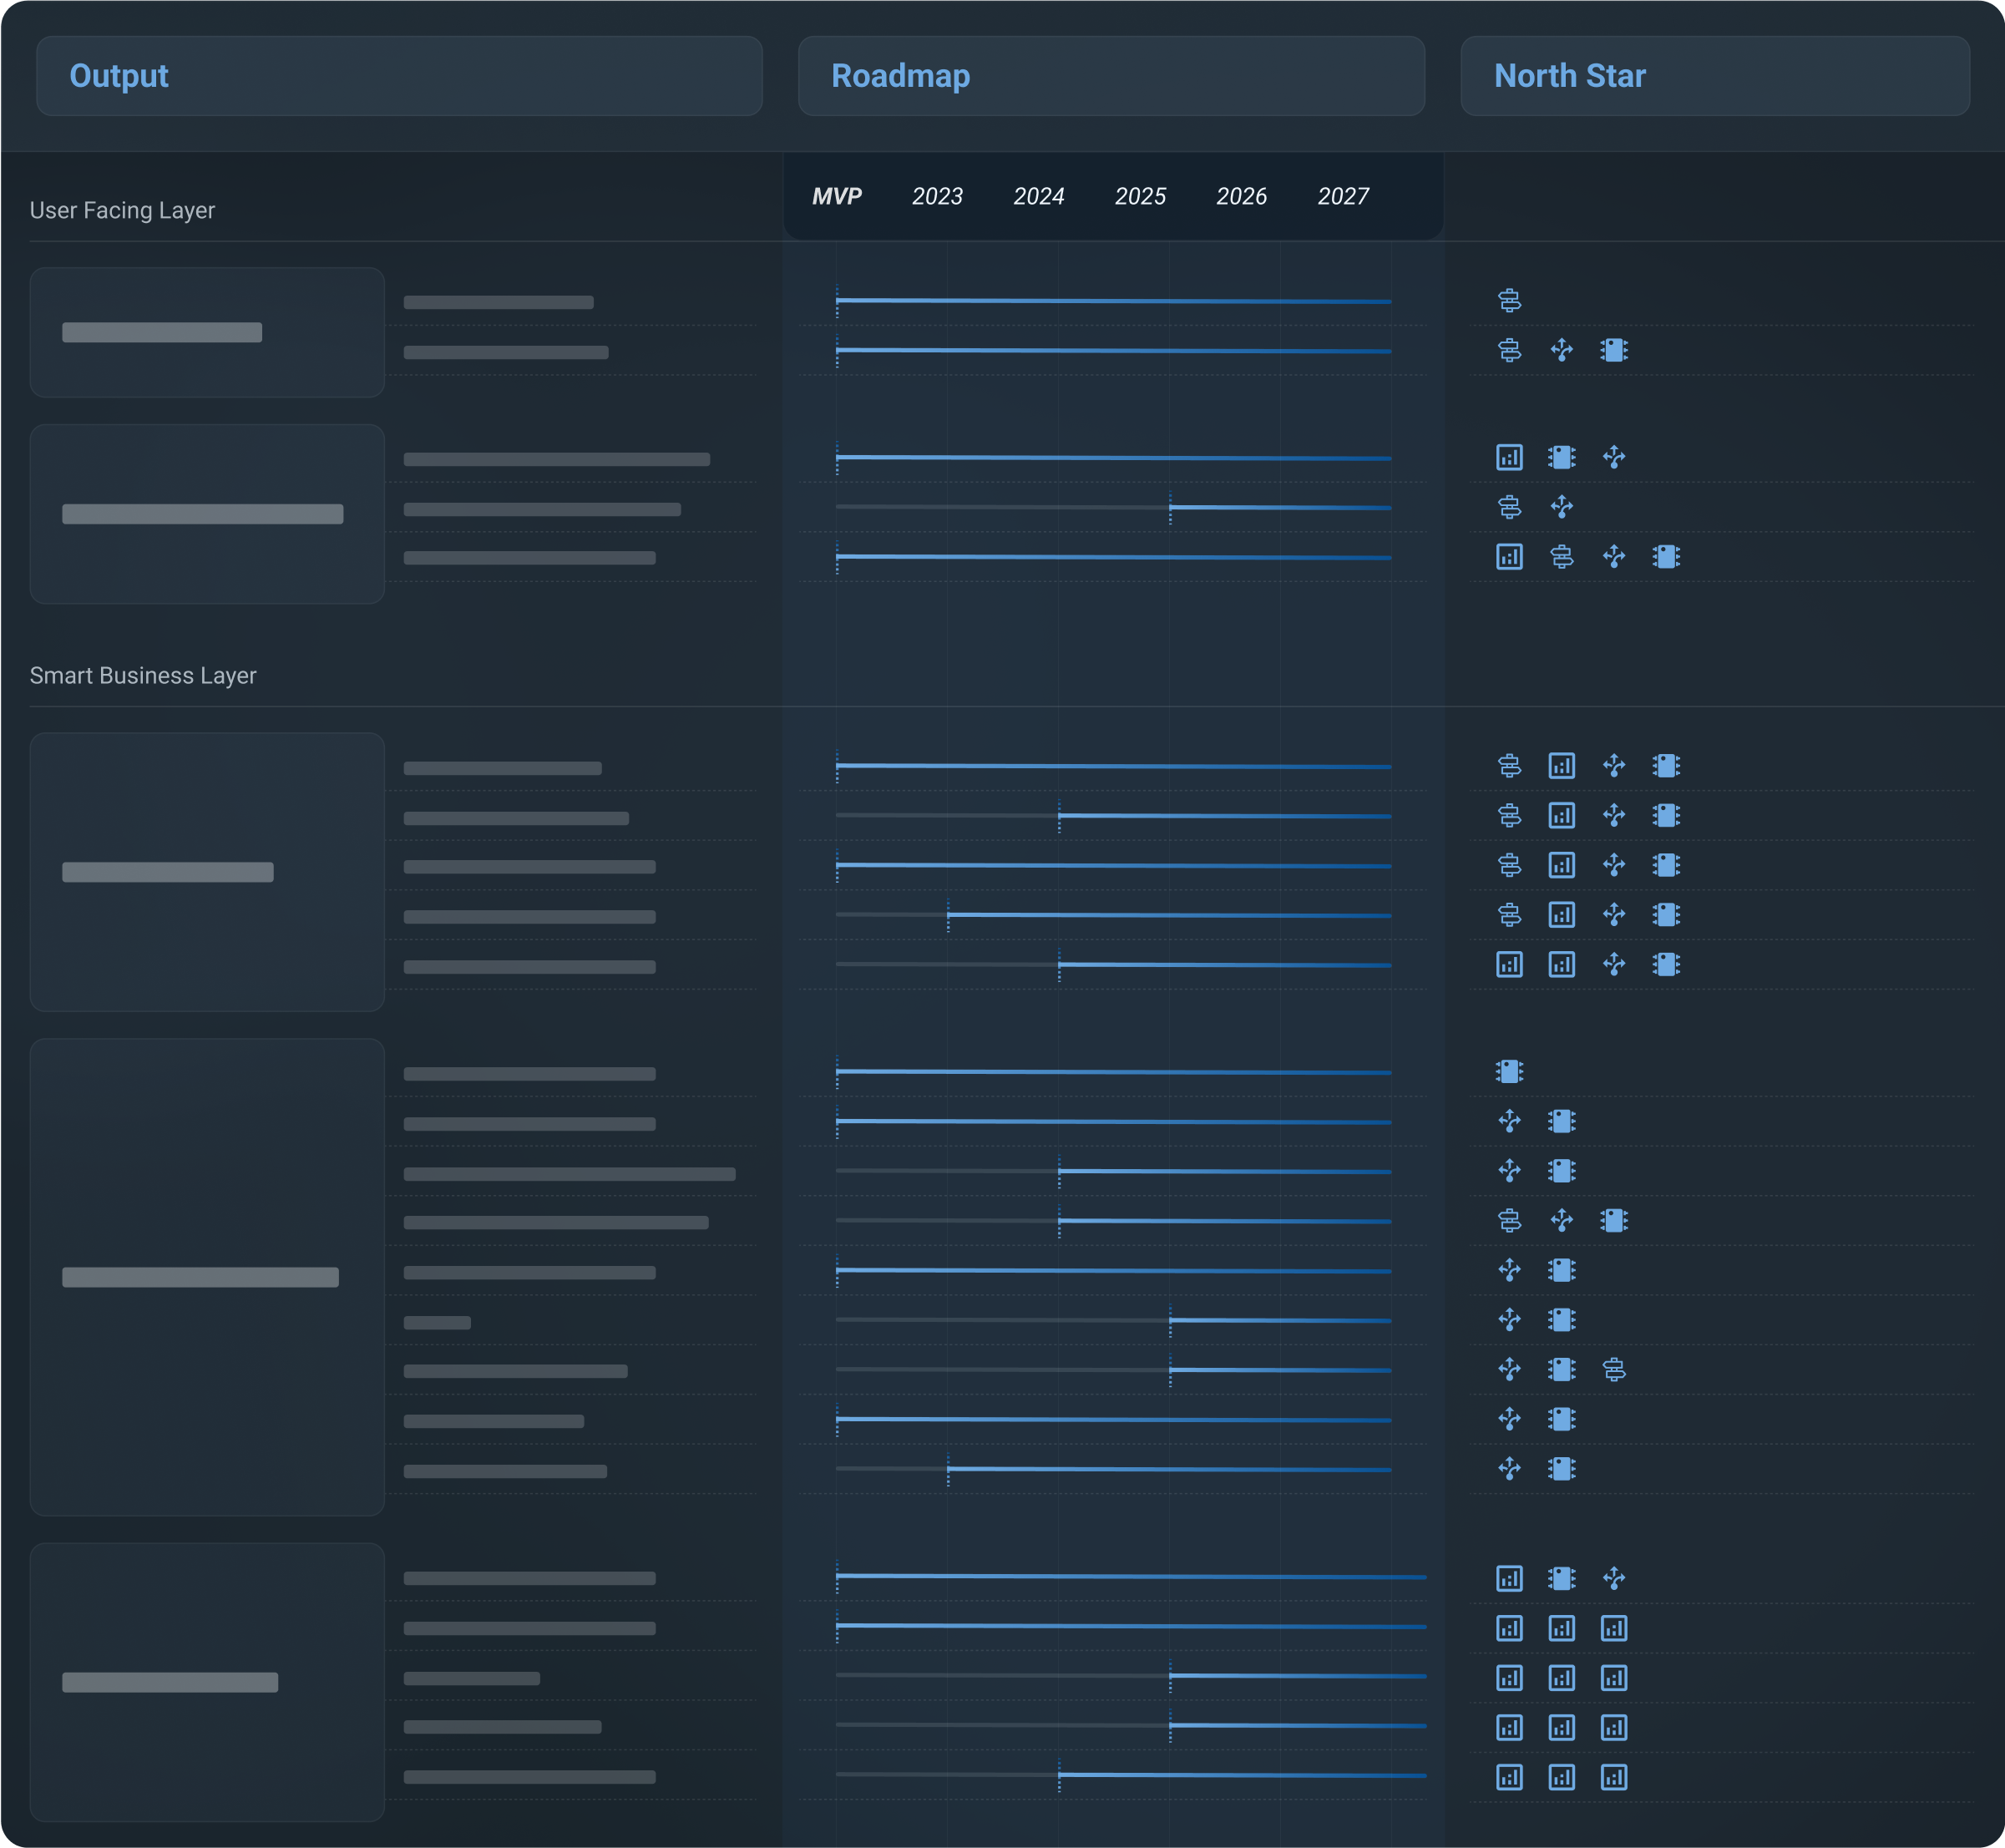2005x1848 pixels.
Task: Click the lone signpost icon in first row
Action: [x=1509, y=300]
